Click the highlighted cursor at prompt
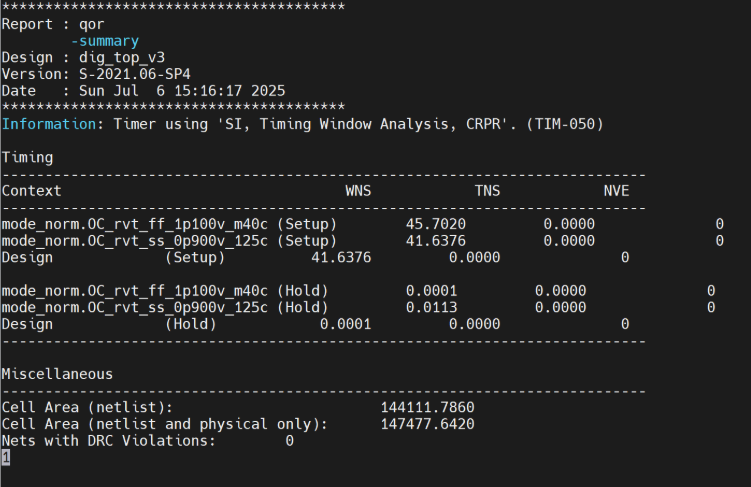The width and height of the screenshot is (751, 487). pos(6,457)
